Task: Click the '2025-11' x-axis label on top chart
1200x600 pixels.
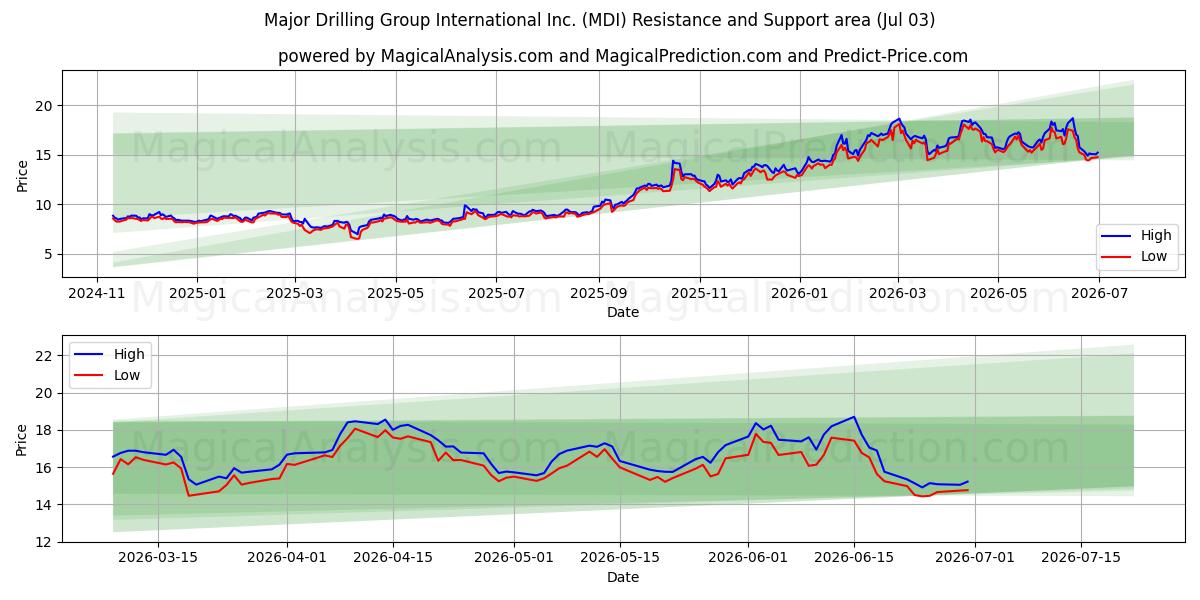Action: (700, 293)
